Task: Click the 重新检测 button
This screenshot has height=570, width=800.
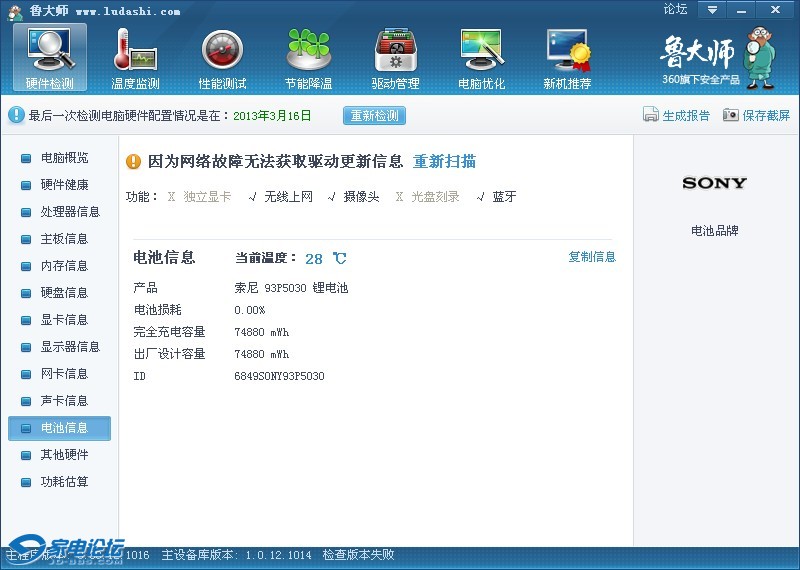Action: pyautogui.click(x=374, y=115)
